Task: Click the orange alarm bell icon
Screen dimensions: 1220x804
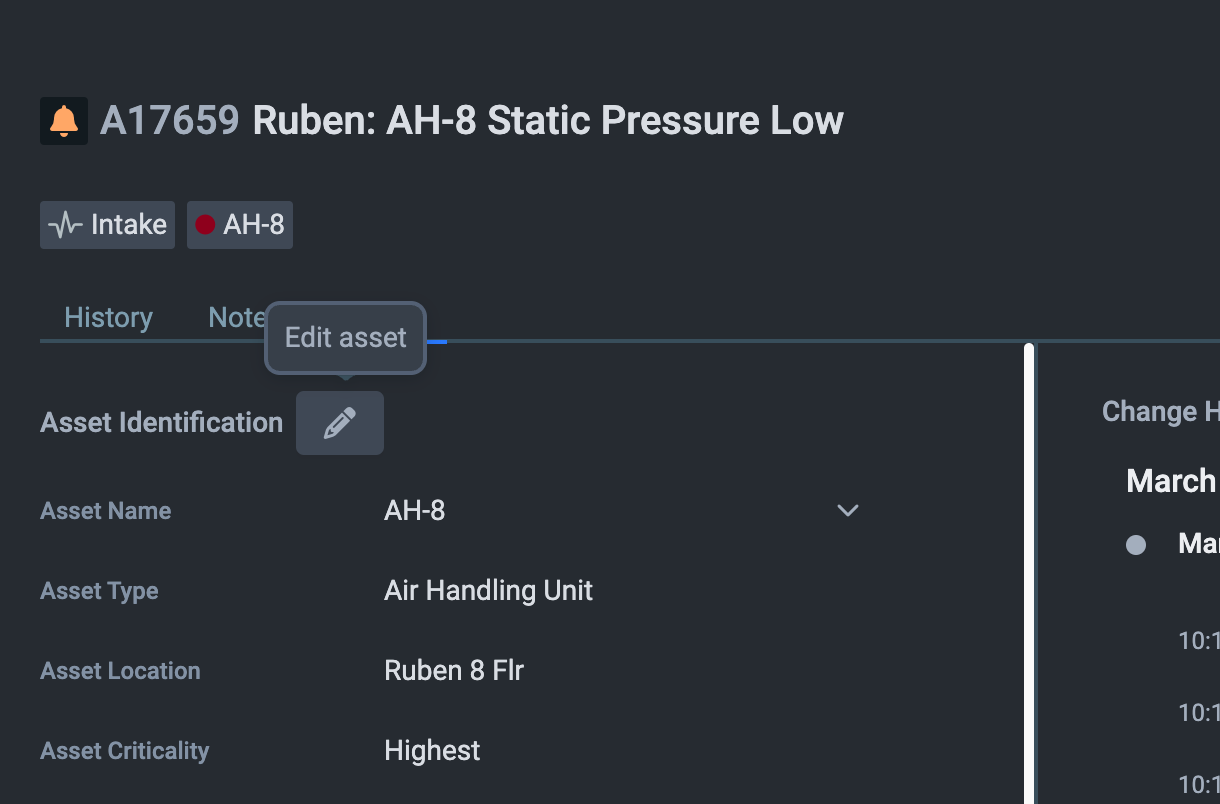Action: pos(64,121)
